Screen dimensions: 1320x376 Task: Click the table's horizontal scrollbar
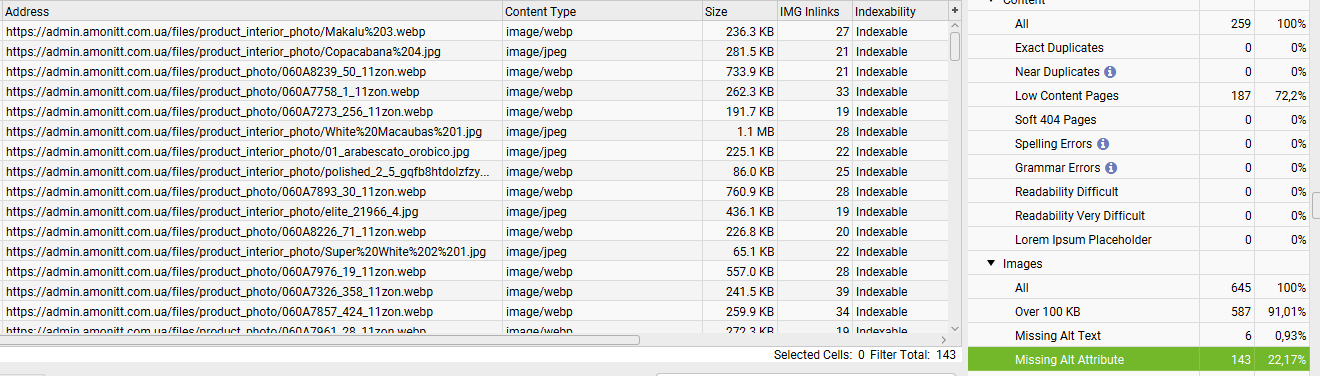pos(320,340)
